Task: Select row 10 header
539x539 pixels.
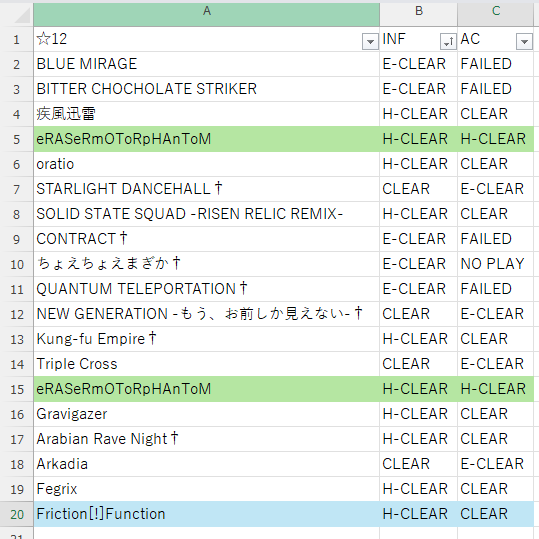Action: tap(16, 264)
